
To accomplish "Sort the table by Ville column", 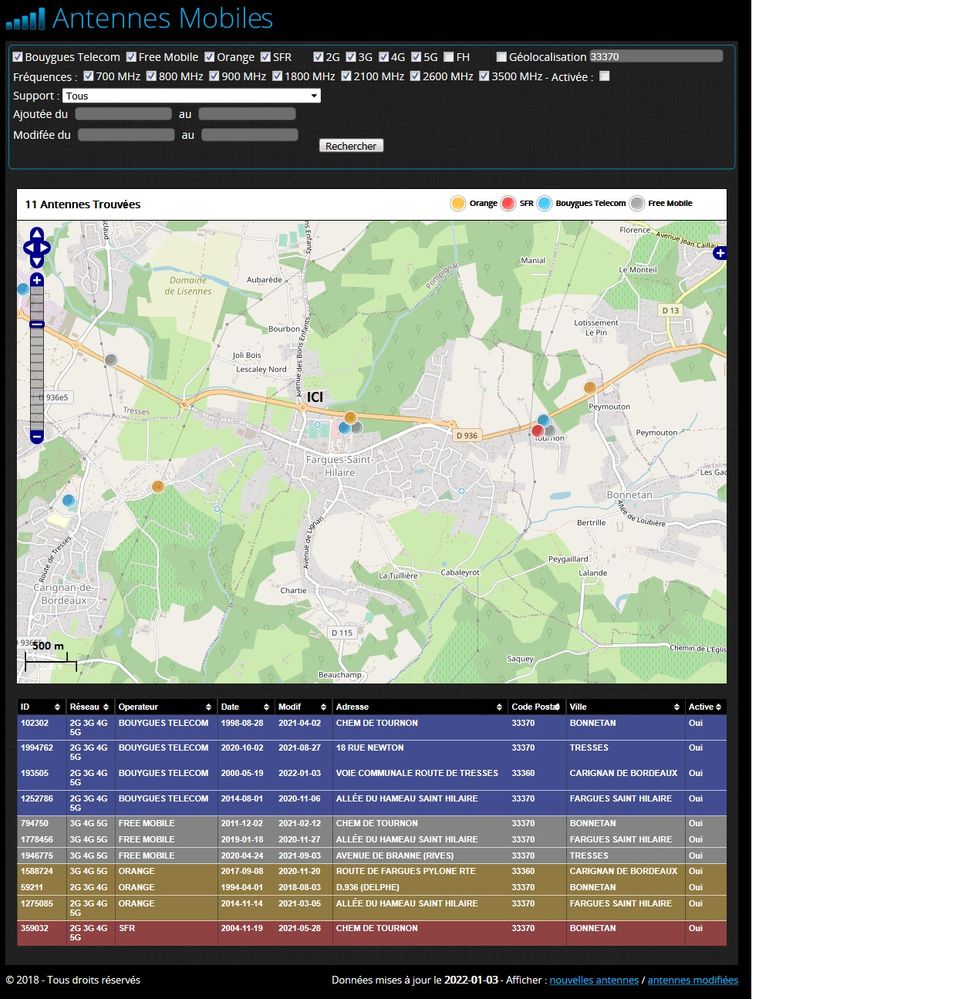I will [624, 707].
